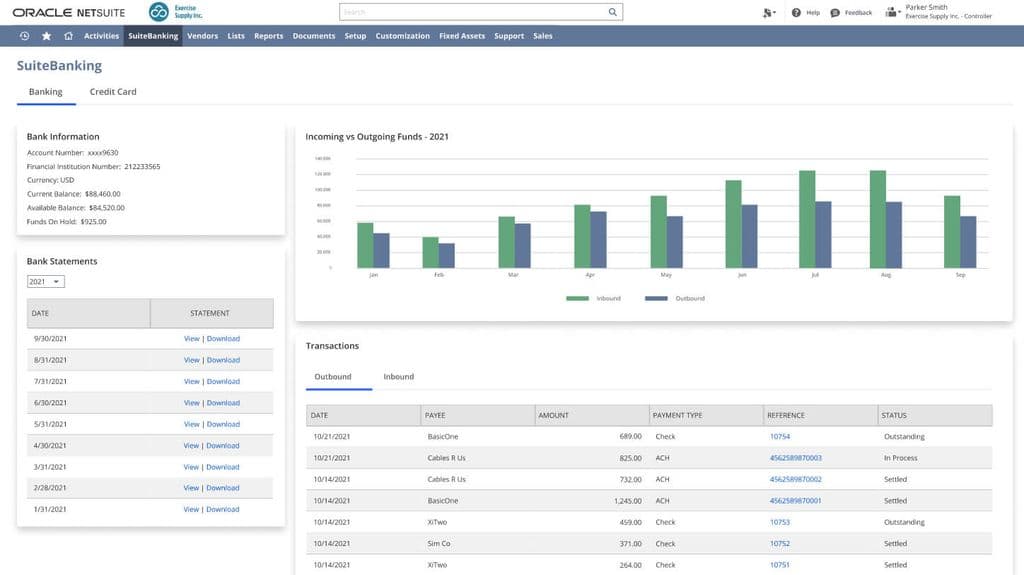Click the Create New icon beside Help
The image size is (1024, 575).
point(768,13)
